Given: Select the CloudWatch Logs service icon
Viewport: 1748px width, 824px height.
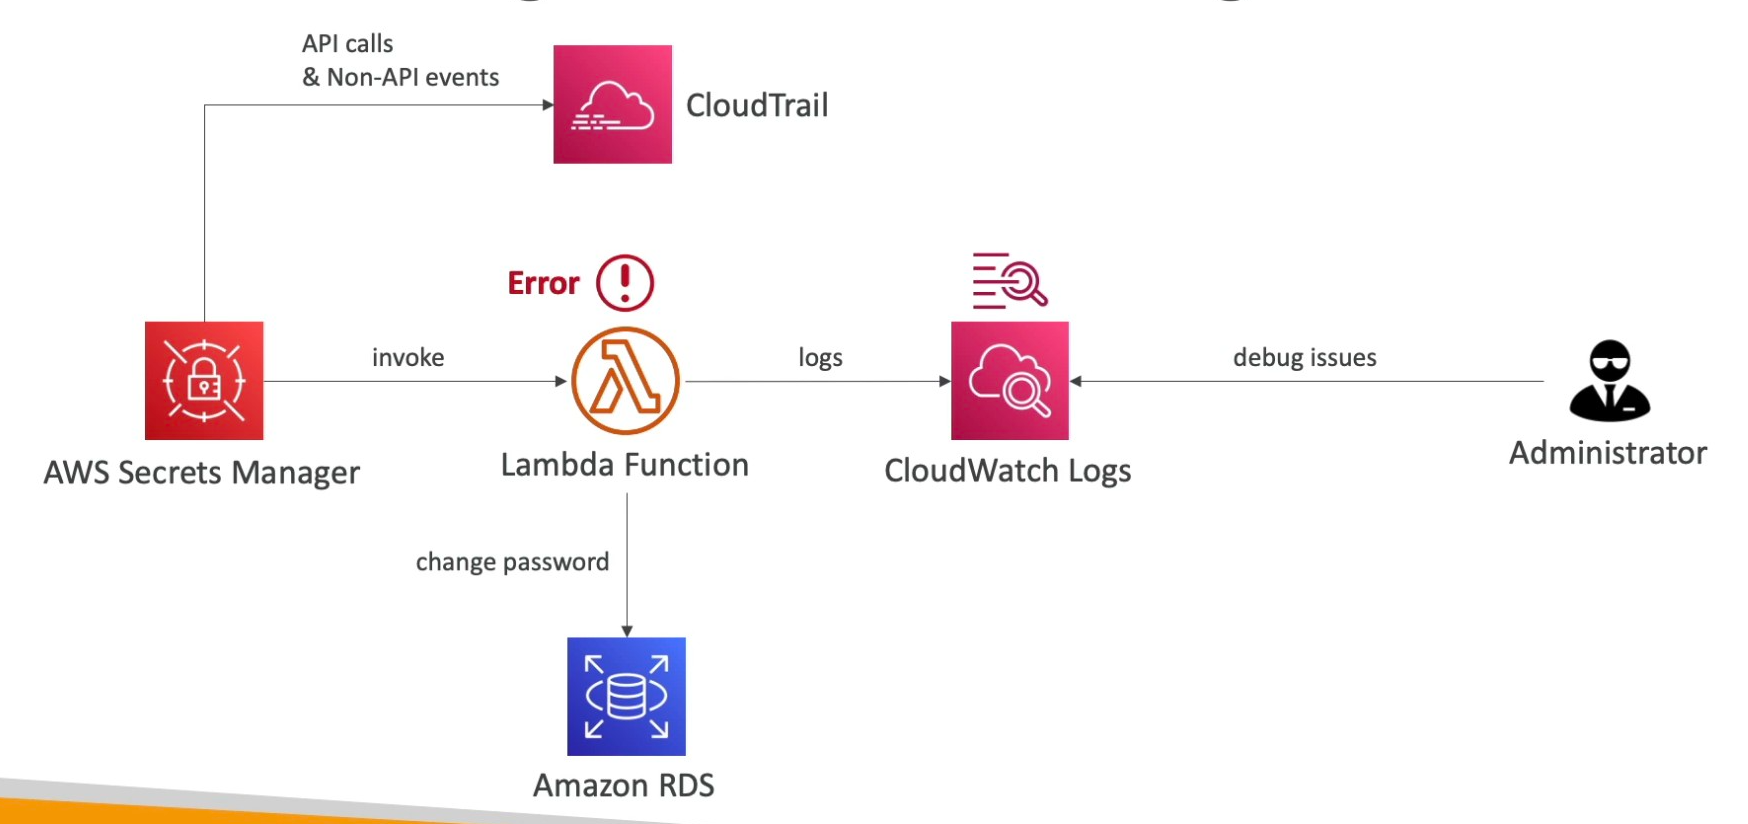Looking at the screenshot, I should tap(1009, 381).
